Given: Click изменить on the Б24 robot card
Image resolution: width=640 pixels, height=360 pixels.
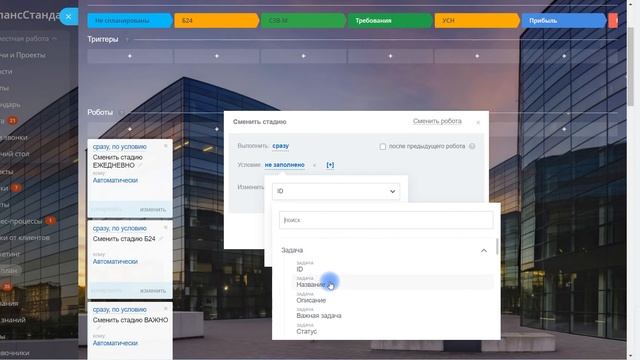Looking at the screenshot, I should click(x=153, y=291).
